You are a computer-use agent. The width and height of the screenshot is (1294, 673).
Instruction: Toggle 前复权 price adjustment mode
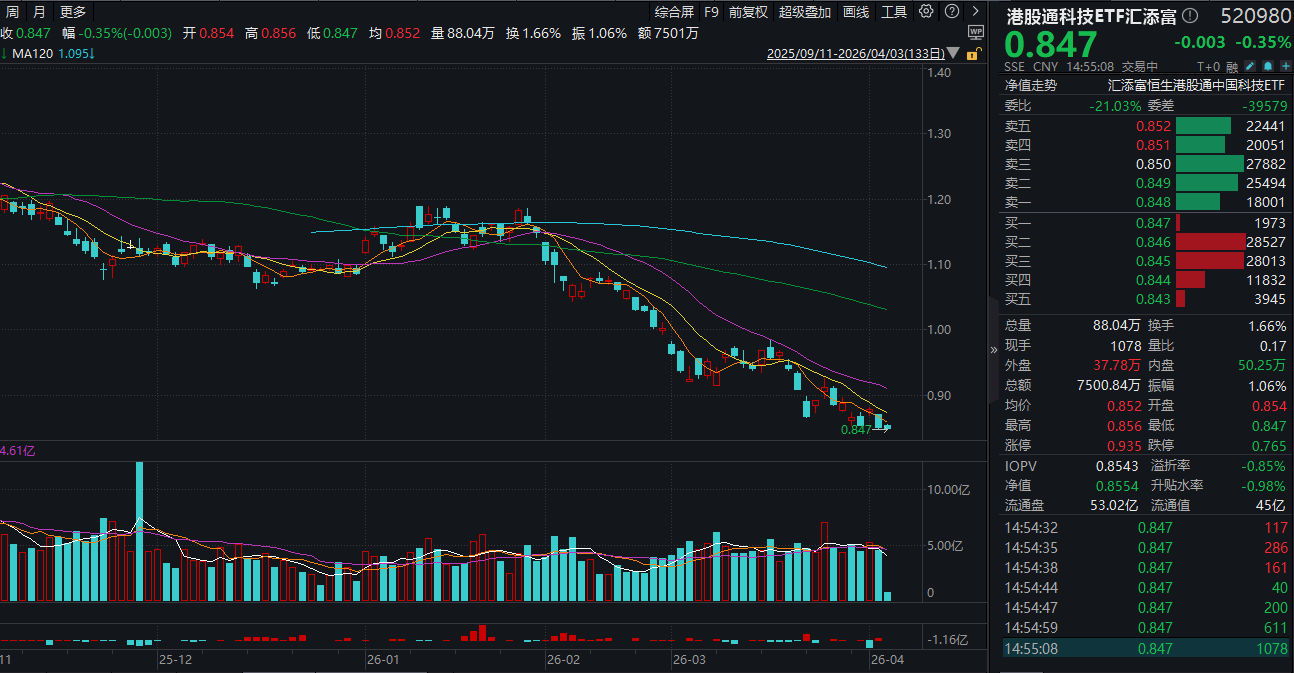coord(748,12)
